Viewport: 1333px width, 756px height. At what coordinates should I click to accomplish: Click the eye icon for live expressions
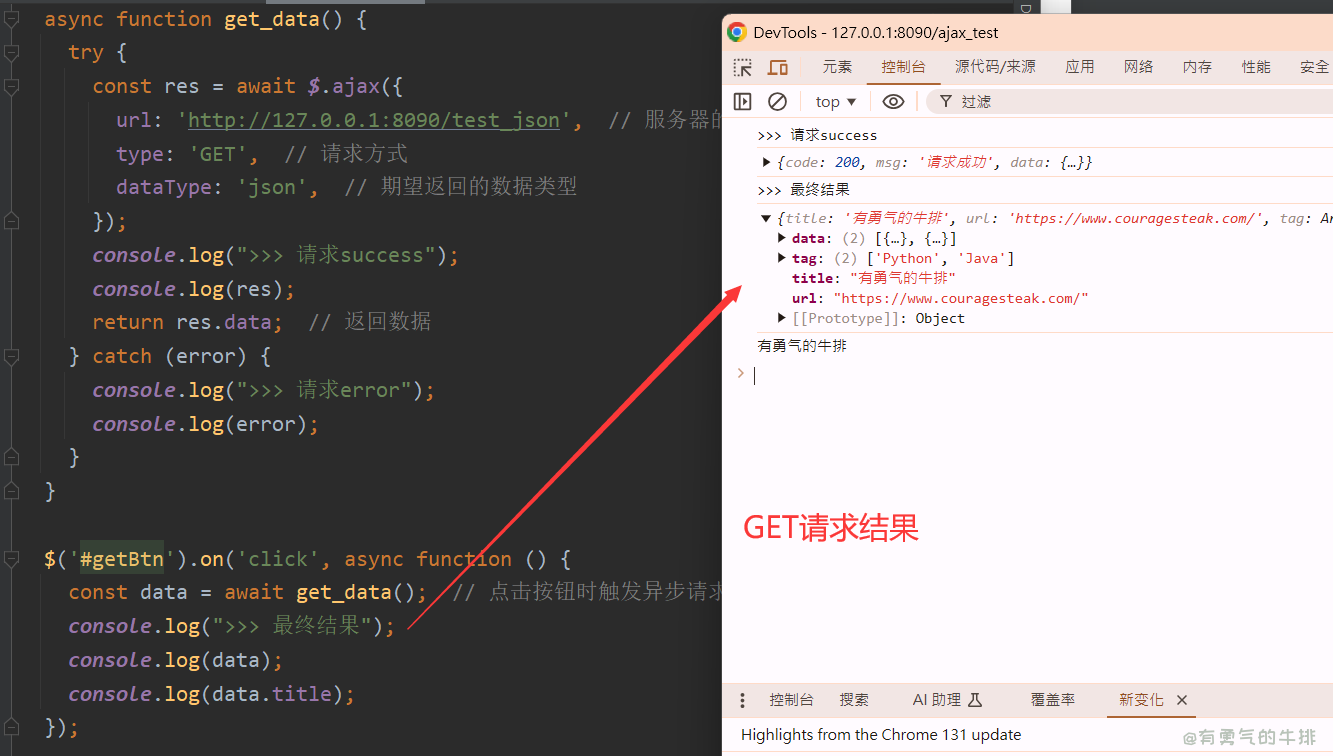coord(893,101)
